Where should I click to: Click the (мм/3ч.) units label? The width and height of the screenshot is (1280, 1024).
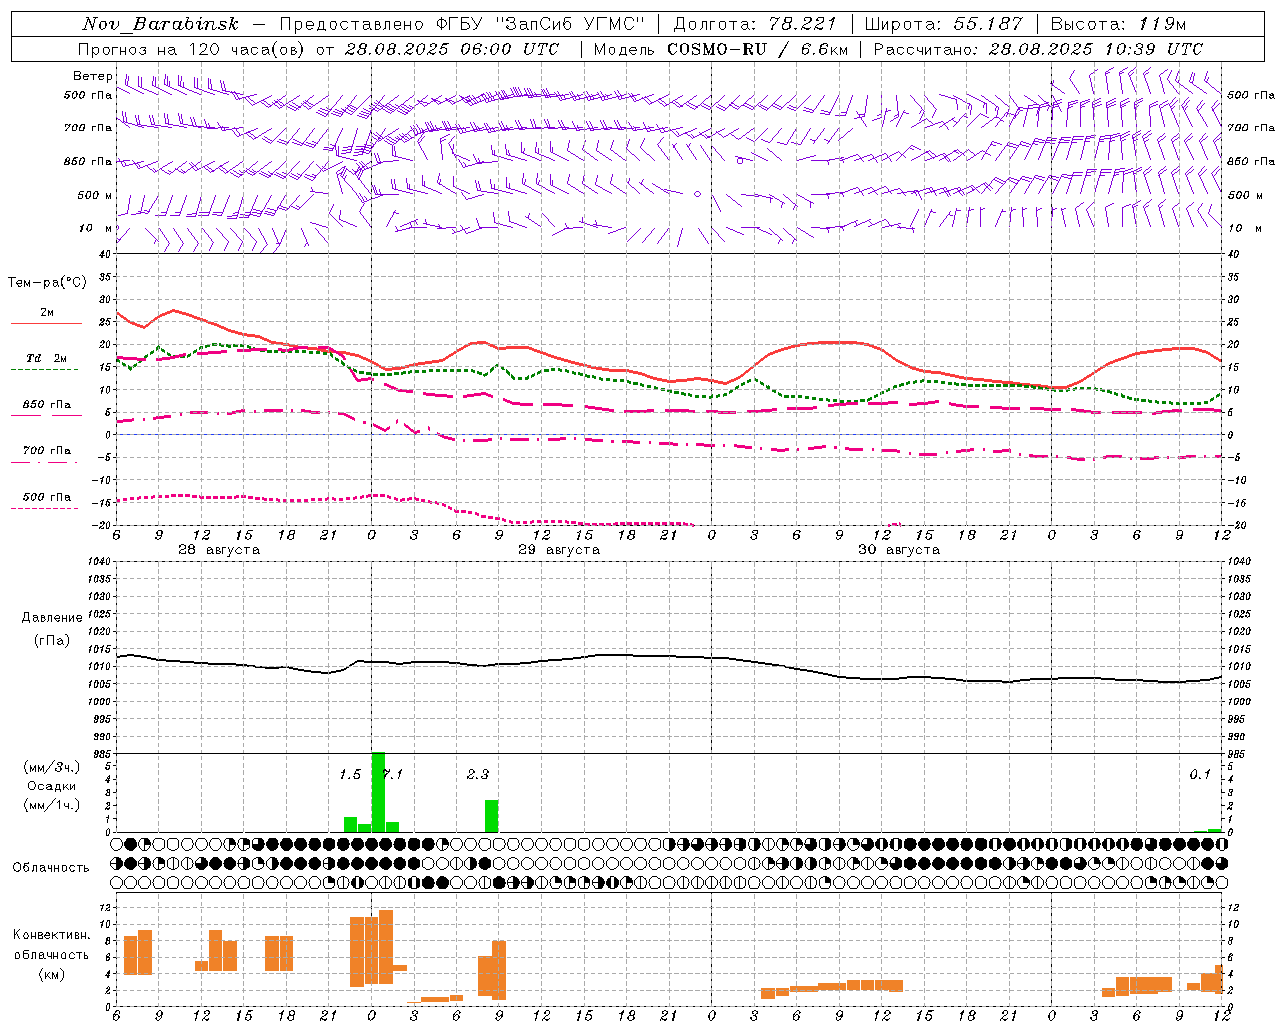pos(52,767)
